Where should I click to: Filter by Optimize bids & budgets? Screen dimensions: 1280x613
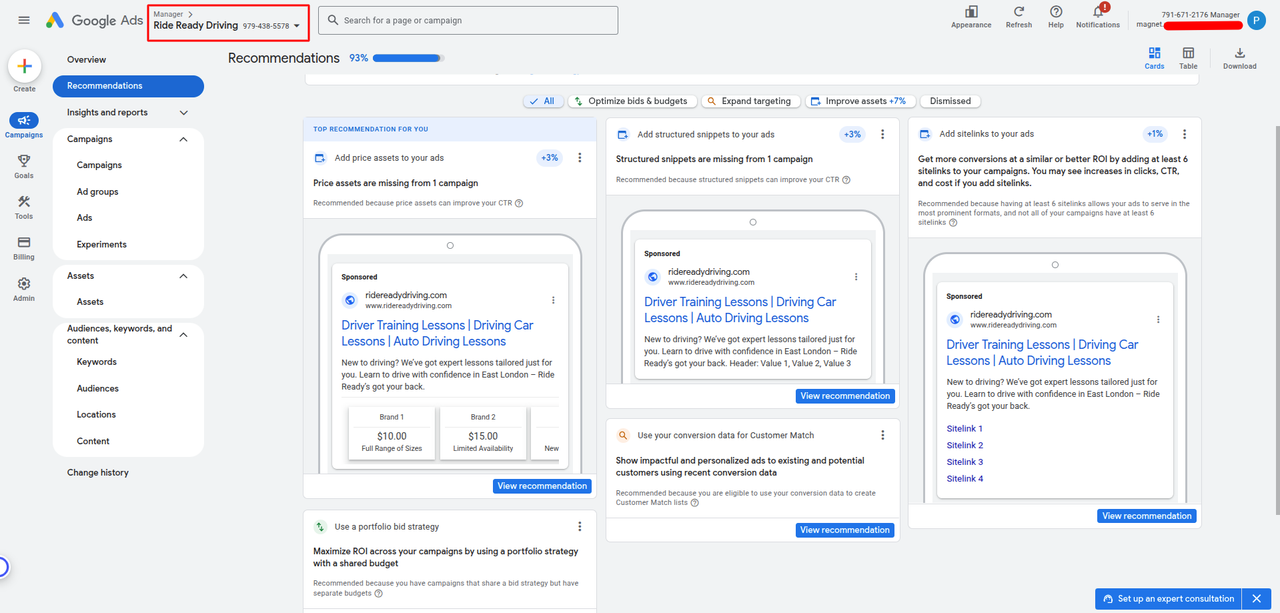(x=631, y=101)
